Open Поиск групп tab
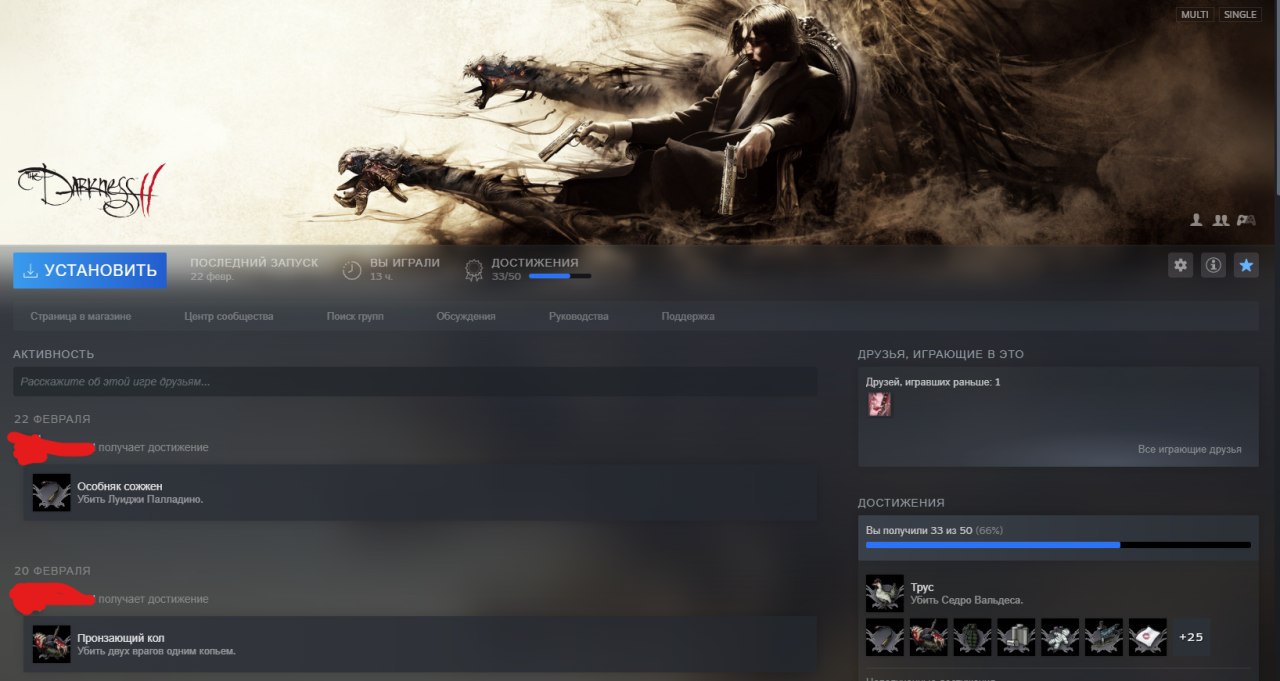1280x681 pixels. tap(355, 316)
